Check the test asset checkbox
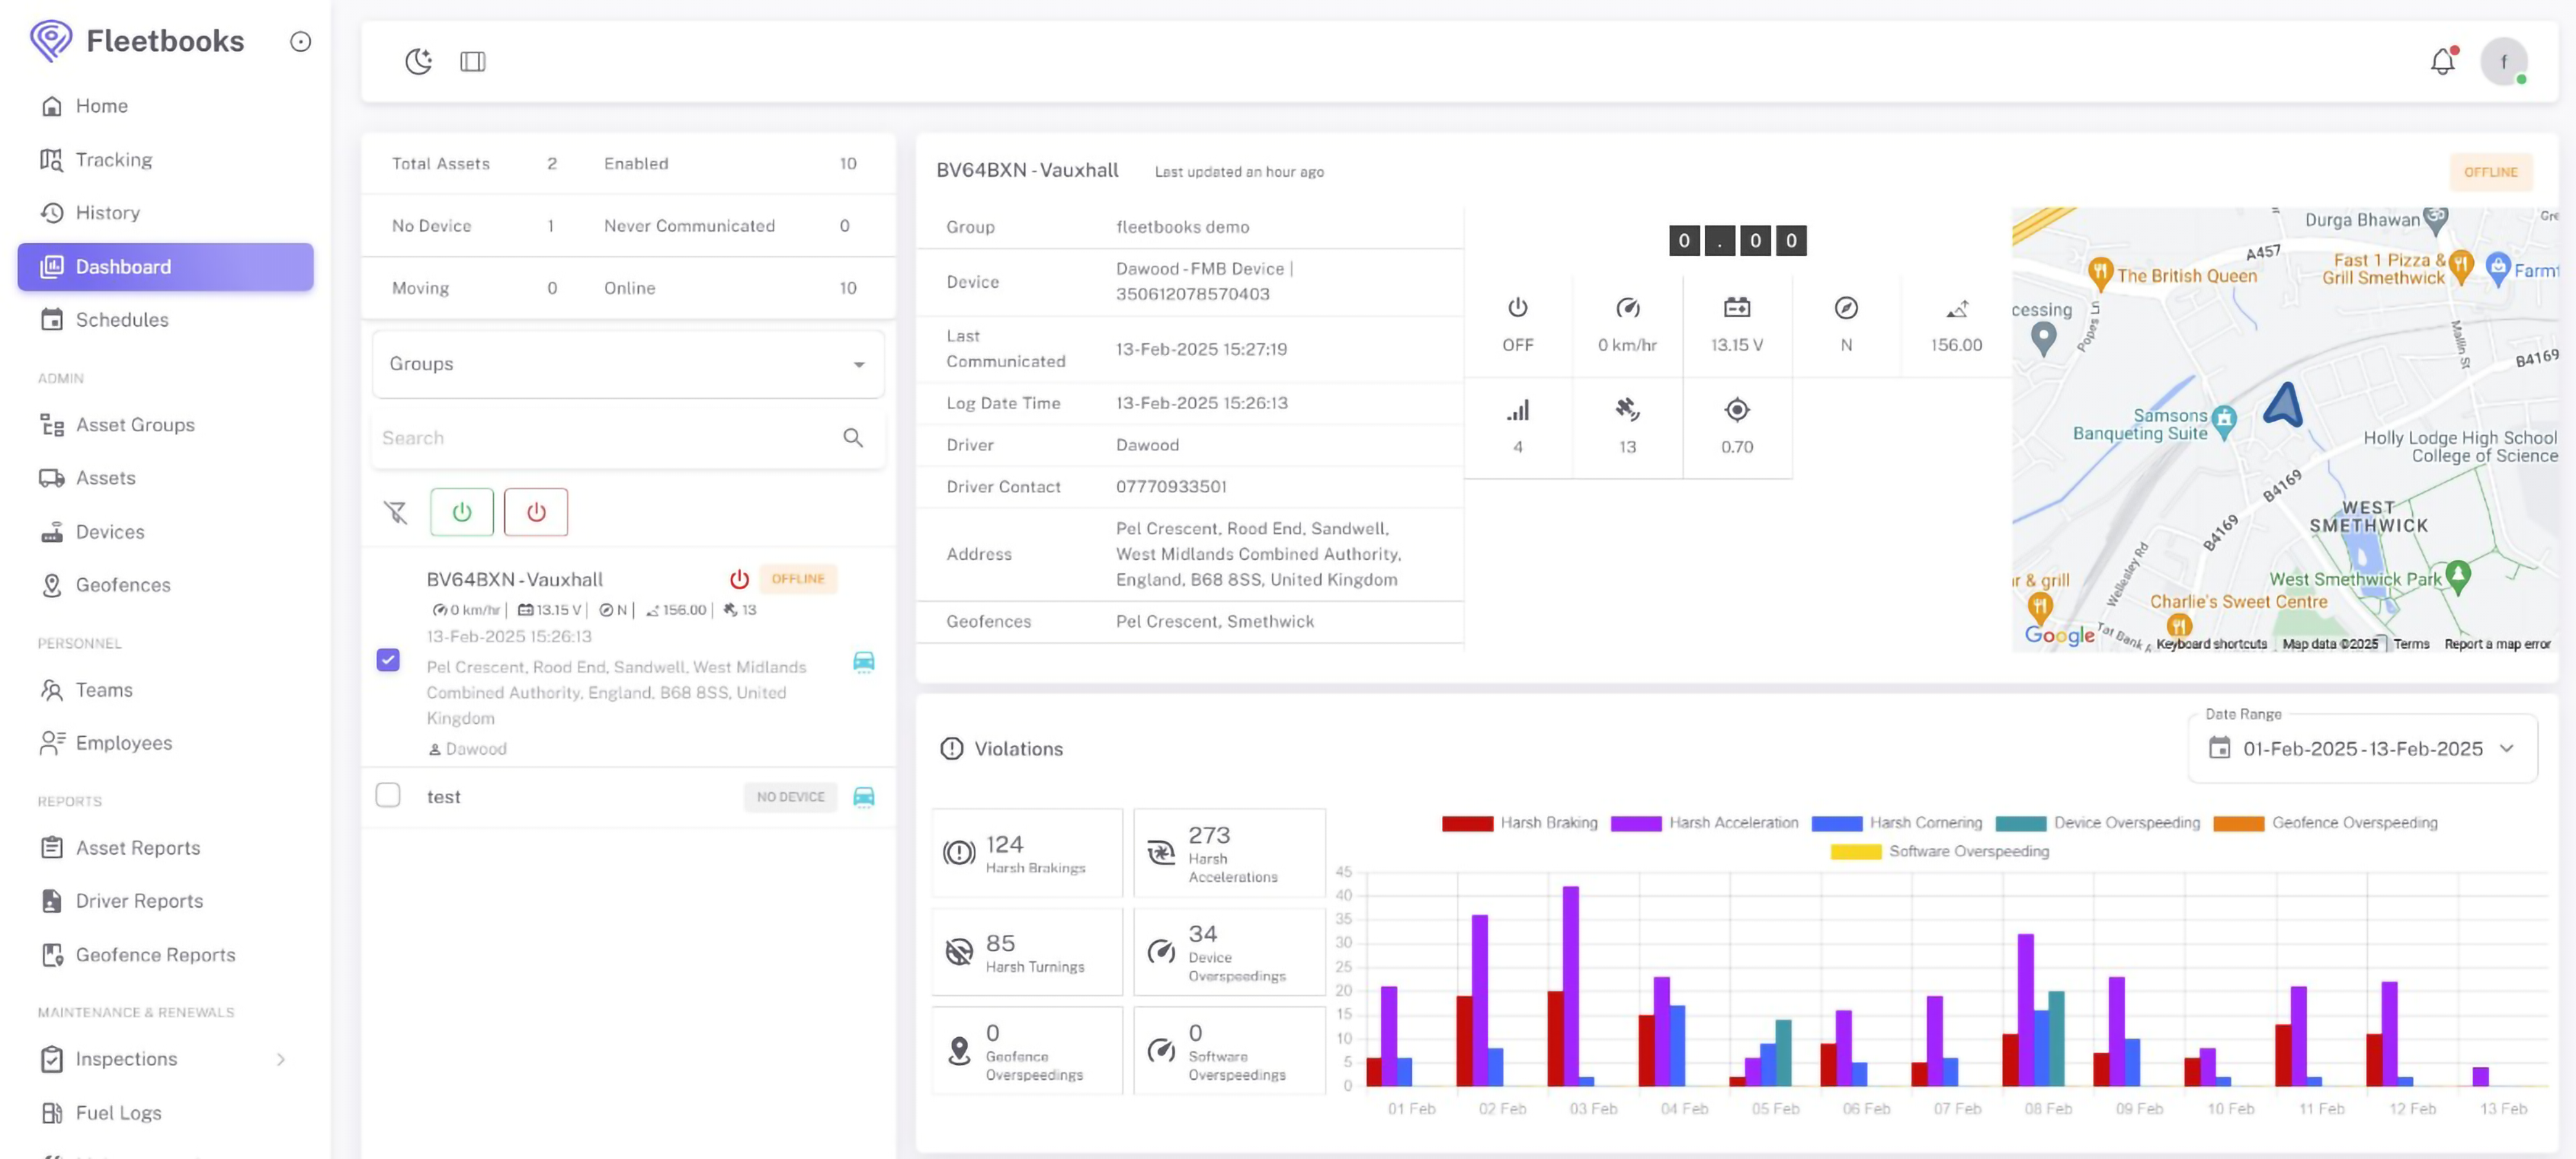 pos(388,795)
